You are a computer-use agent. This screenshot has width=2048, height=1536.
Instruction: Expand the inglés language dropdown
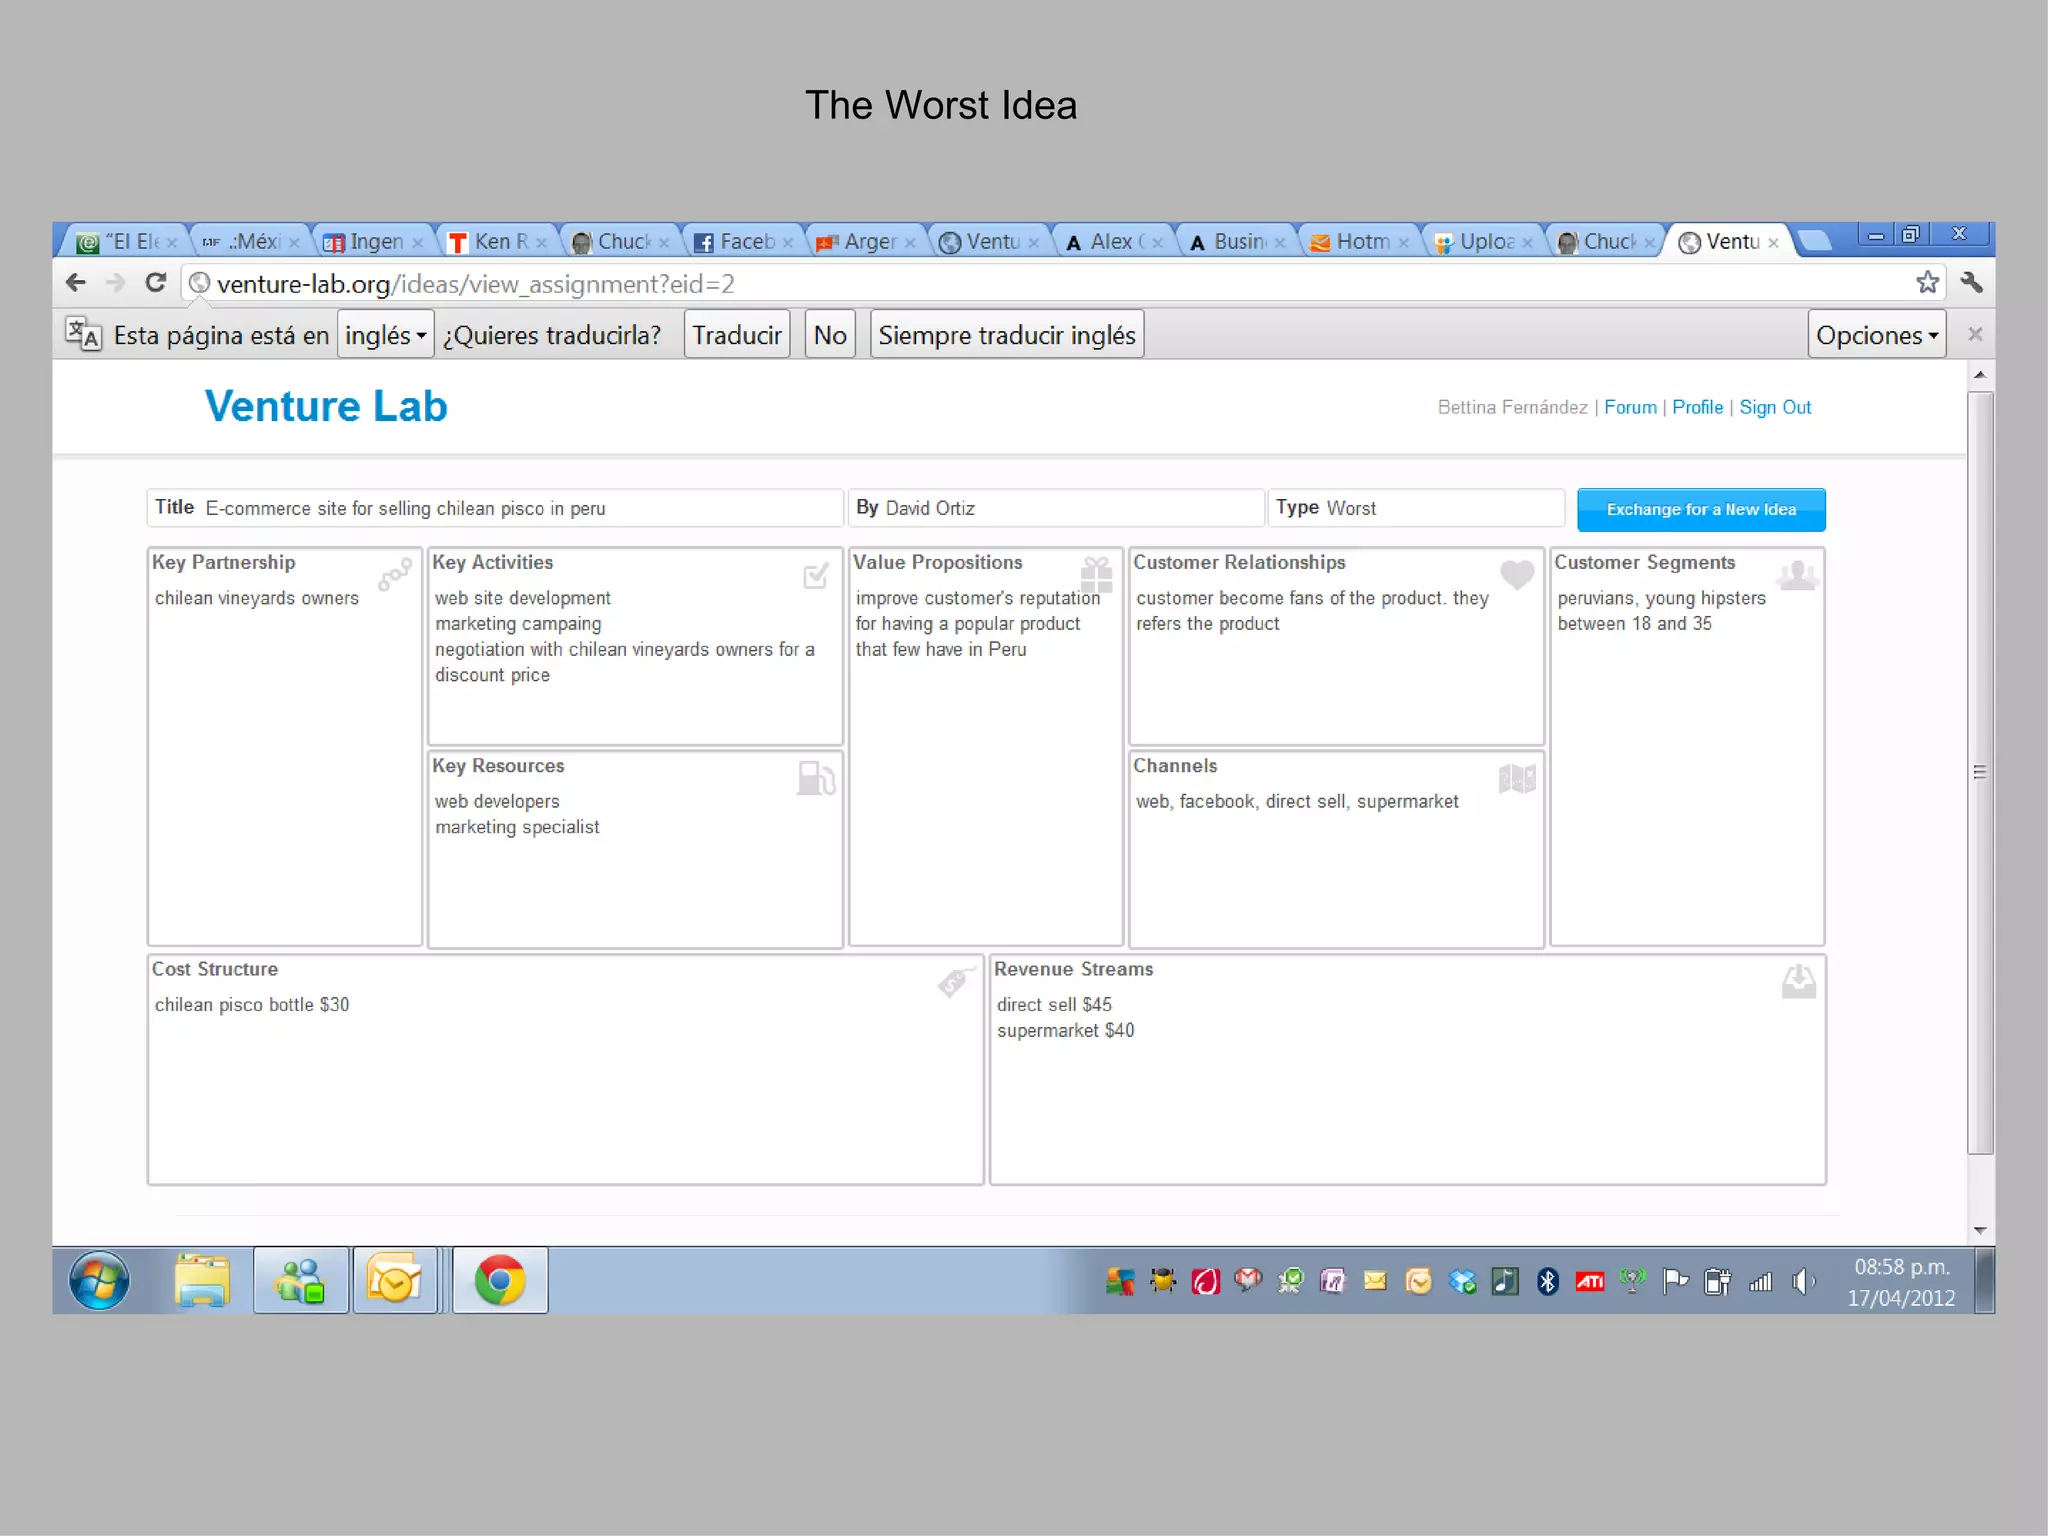click(385, 335)
